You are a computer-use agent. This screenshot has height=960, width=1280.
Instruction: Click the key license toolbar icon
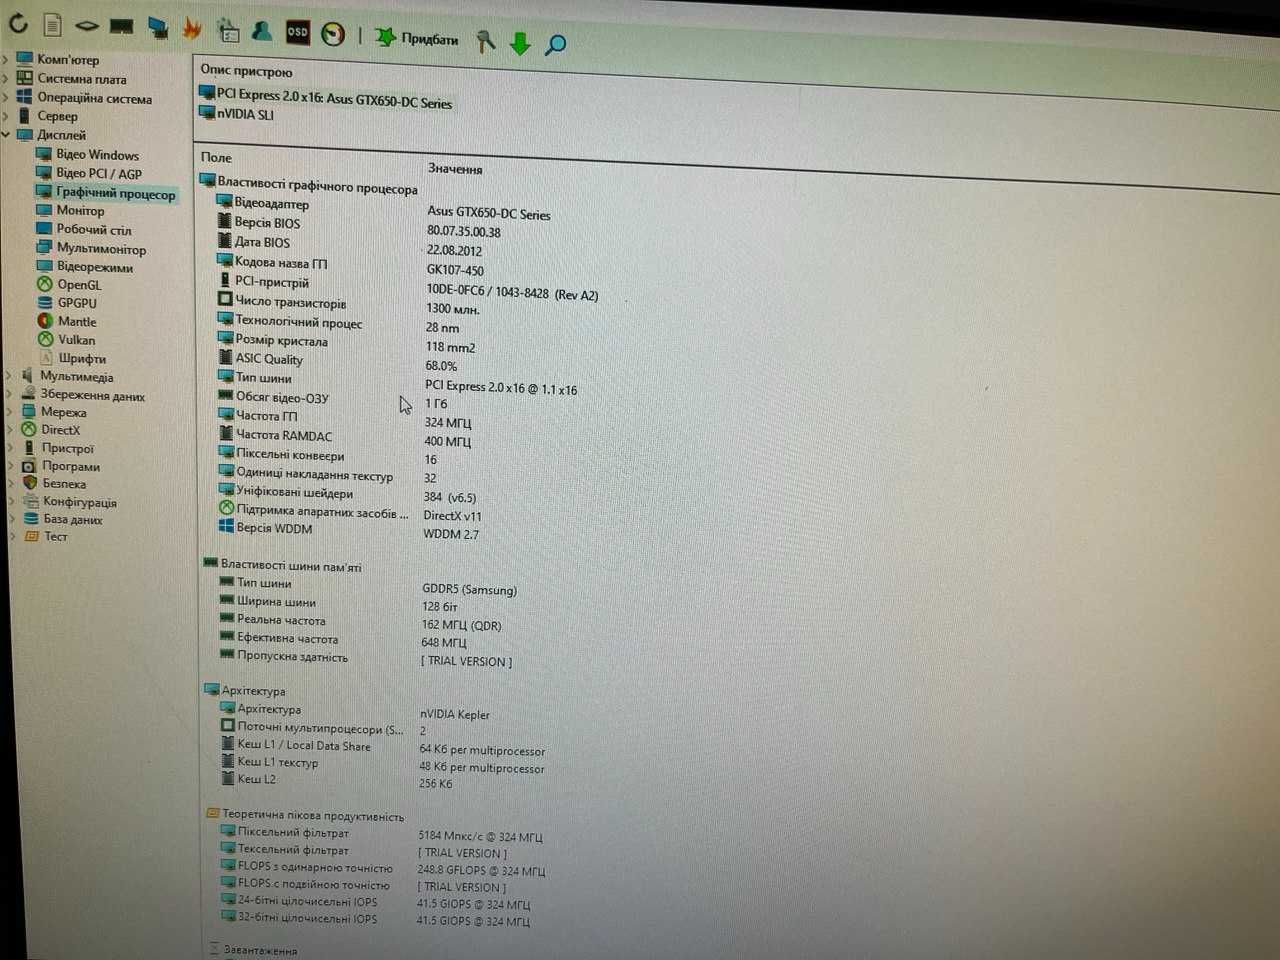(485, 41)
